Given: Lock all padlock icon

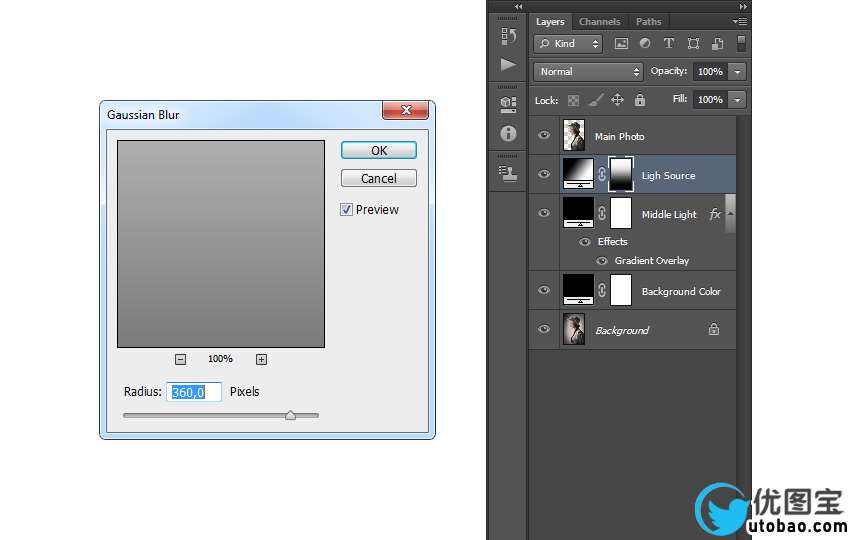Looking at the screenshot, I should (640, 99).
